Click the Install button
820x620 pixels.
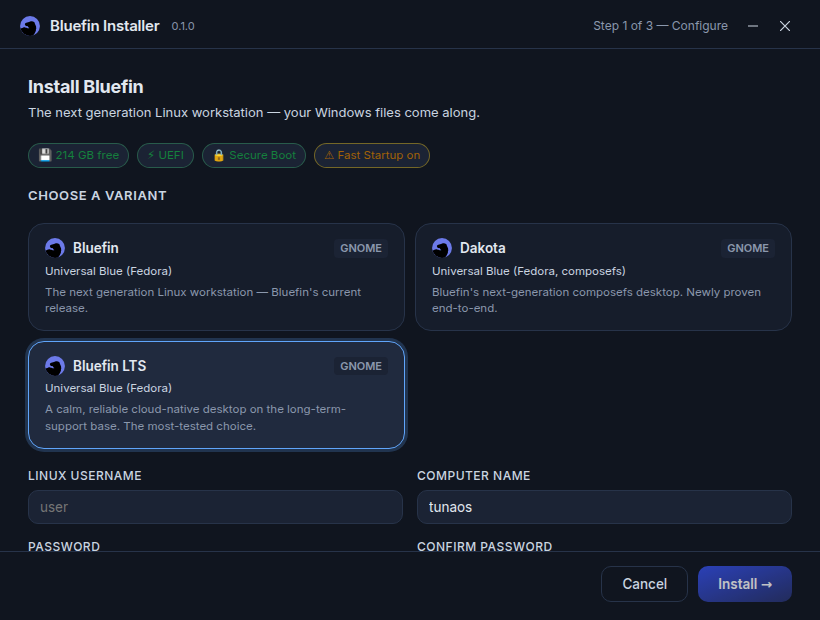pyautogui.click(x=745, y=584)
